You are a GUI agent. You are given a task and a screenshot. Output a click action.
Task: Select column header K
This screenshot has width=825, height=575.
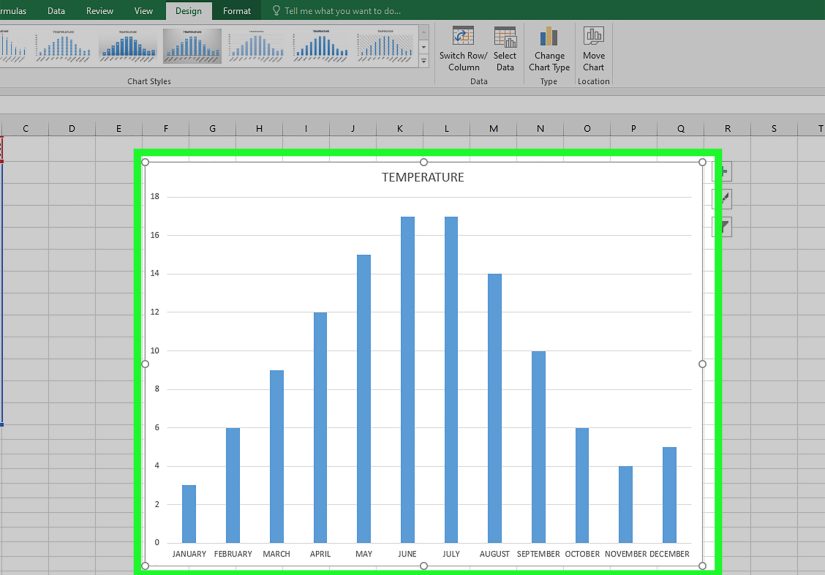pyautogui.click(x=400, y=128)
